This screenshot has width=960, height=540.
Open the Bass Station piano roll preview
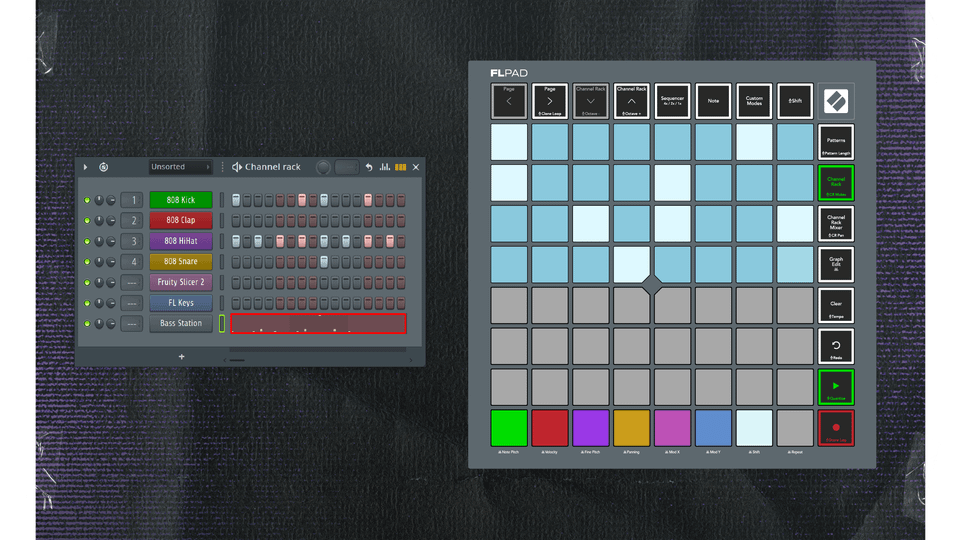click(x=318, y=323)
